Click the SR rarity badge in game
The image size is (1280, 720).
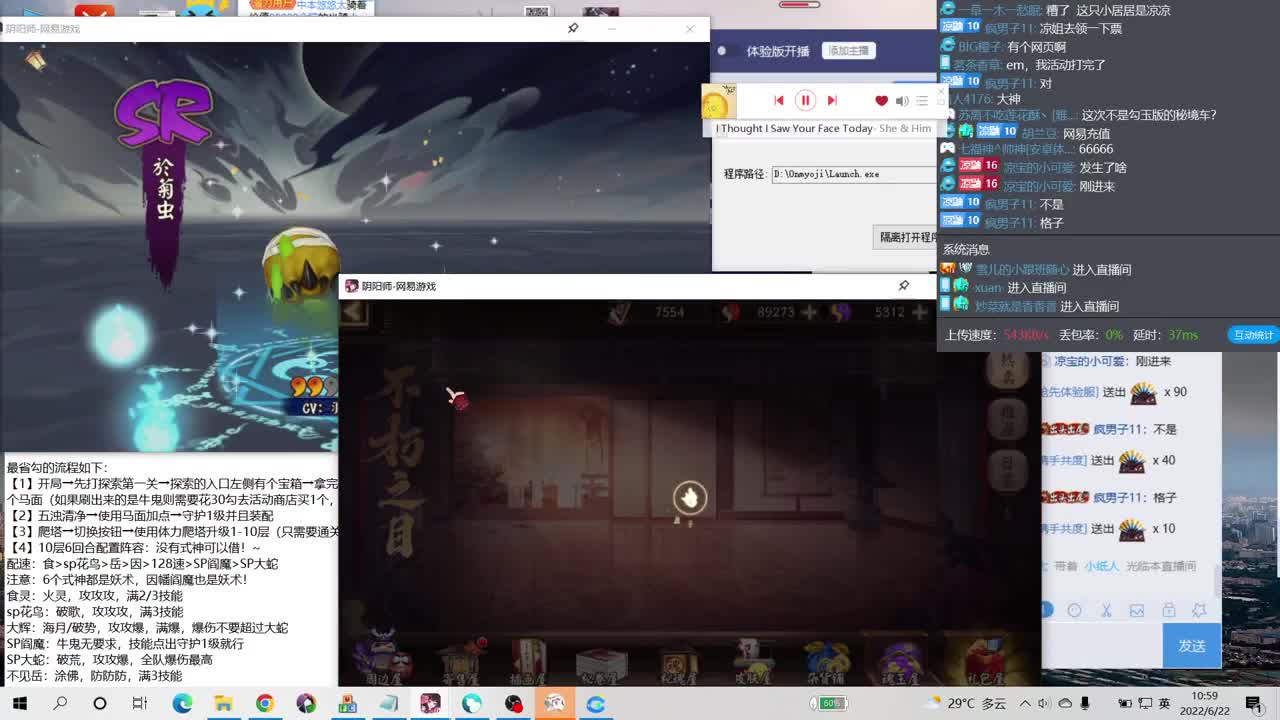(x=163, y=110)
